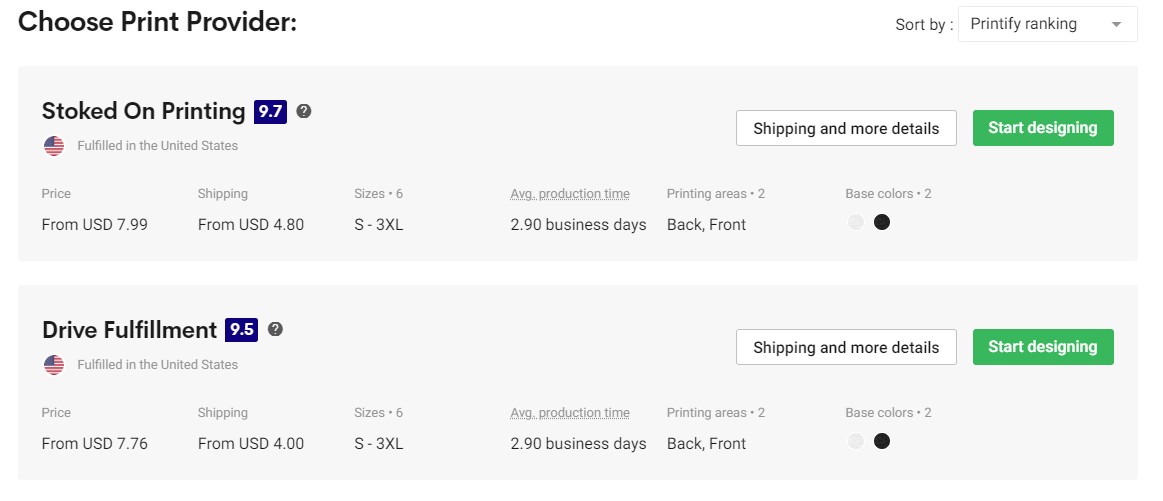Image resolution: width=1163 pixels, height=501 pixels.
Task: Click Avg. production time label in Stoked card
Action: click(570, 194)
